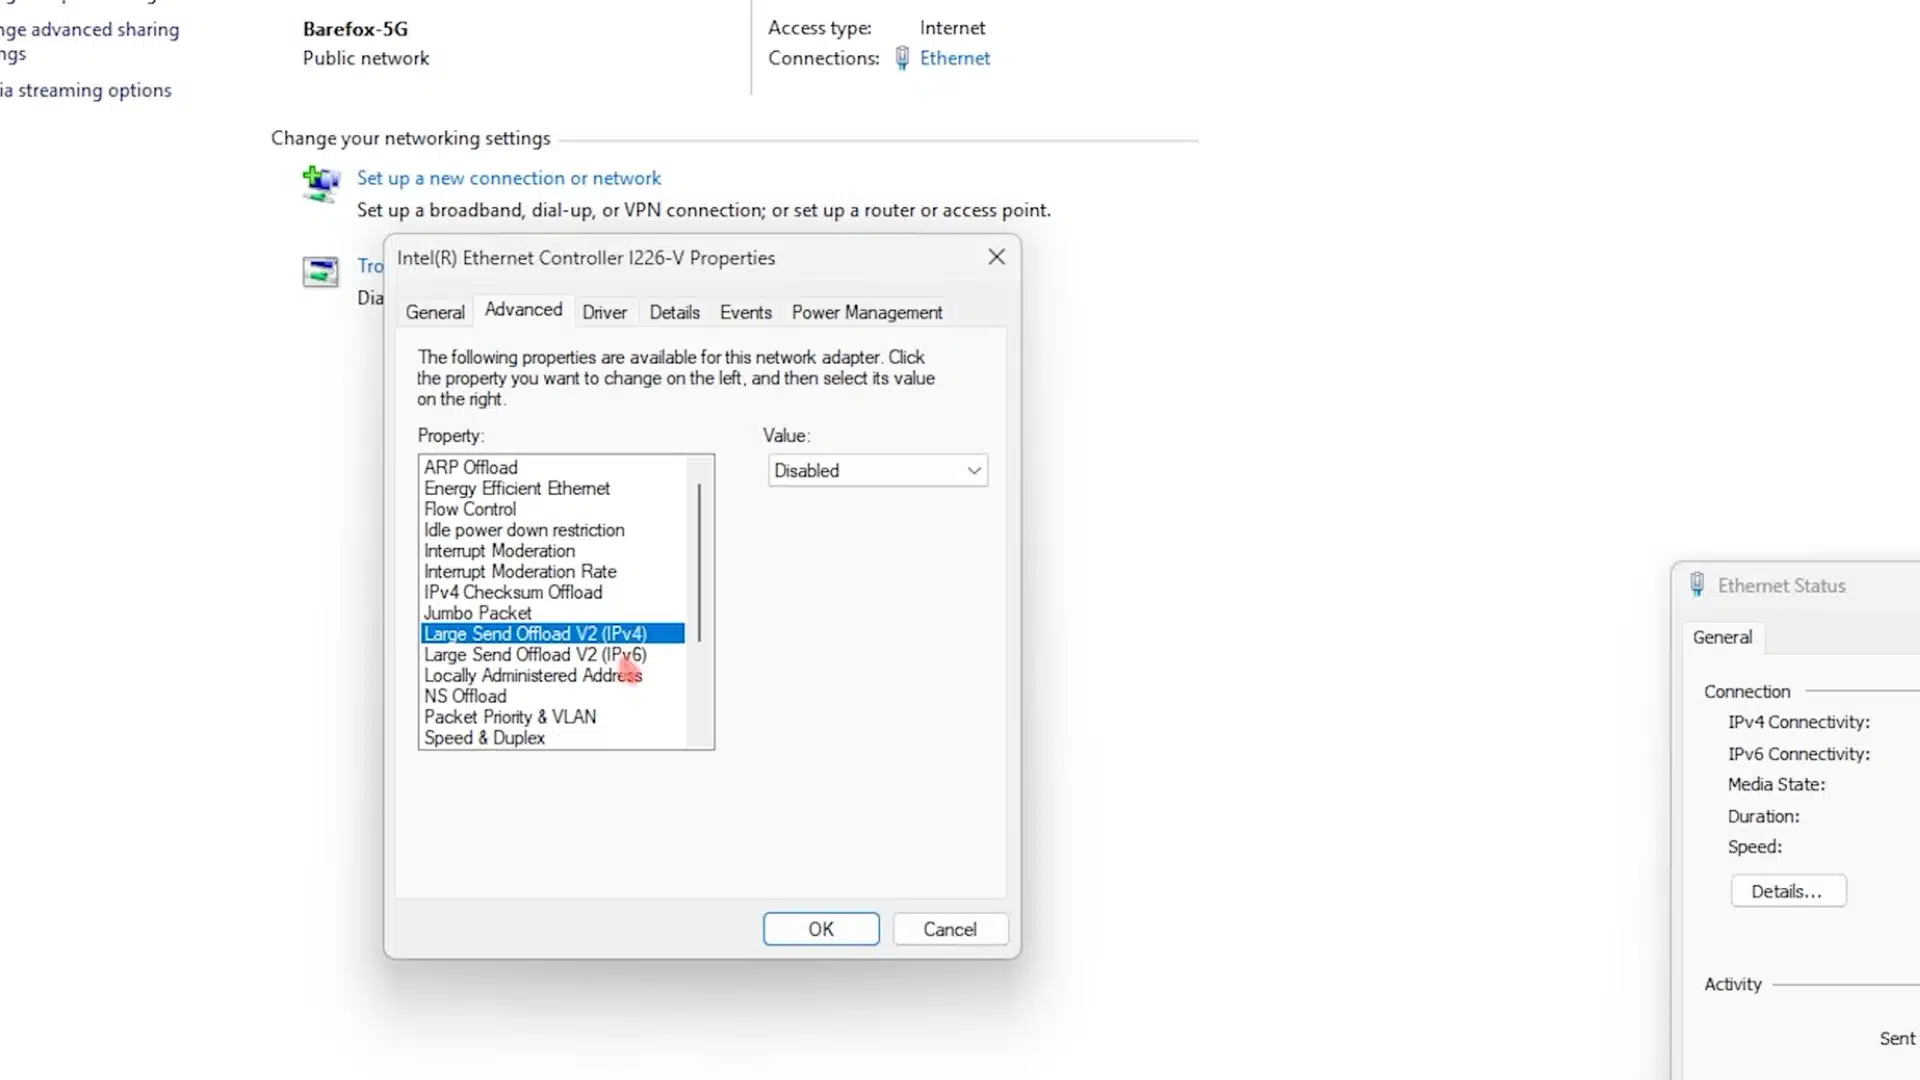Select Locally Administered Address property

552,676
